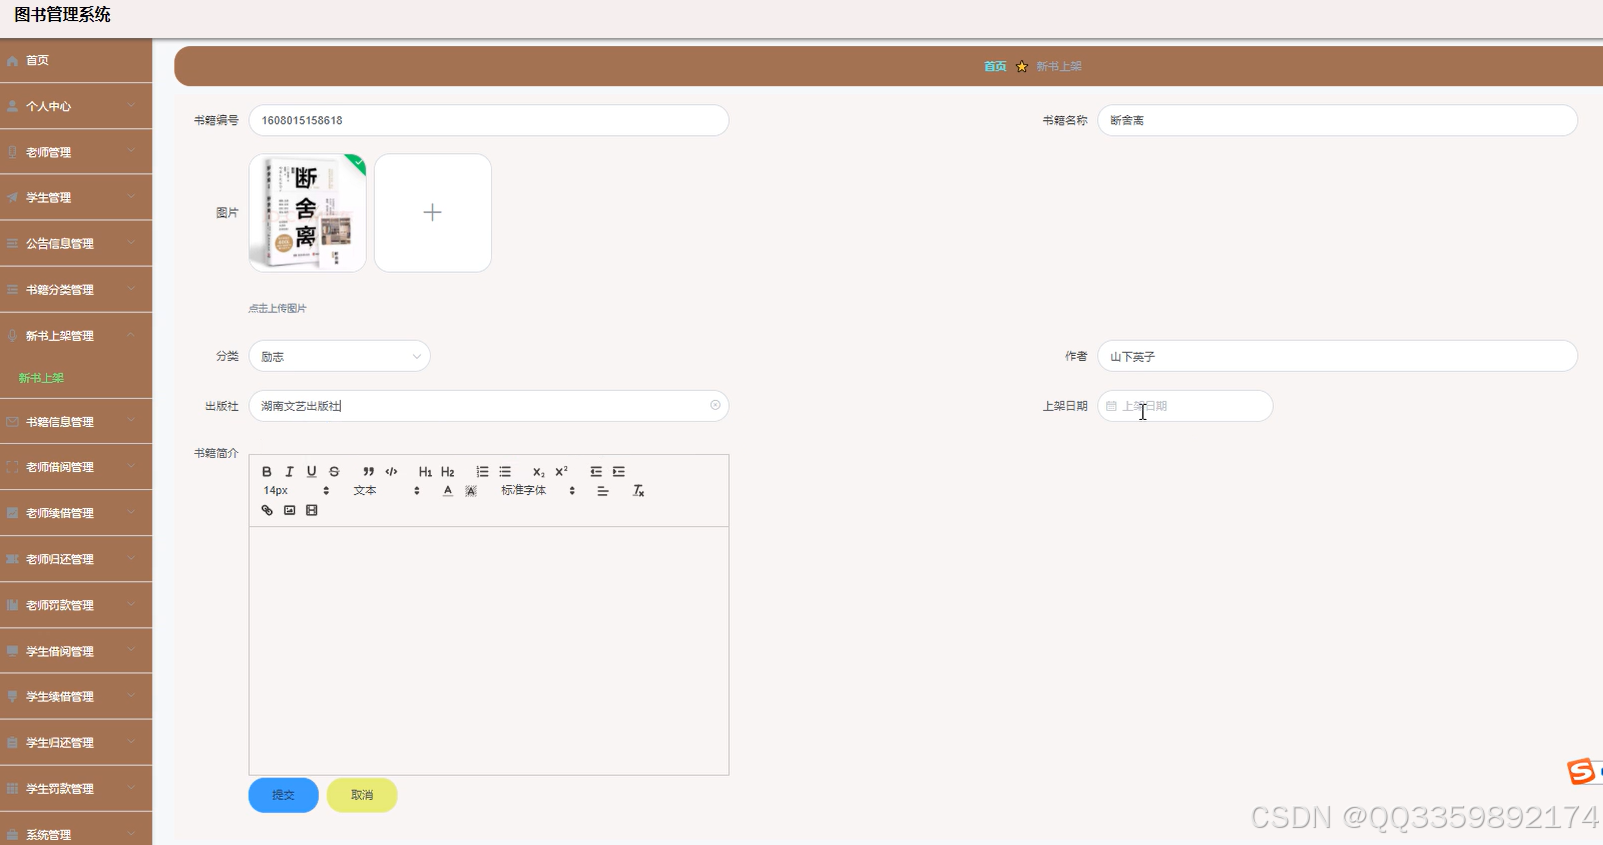The image size is (1603, 845).
Task: Expand 学生罚款管理 sidebar menu
Action: [76, 789]
